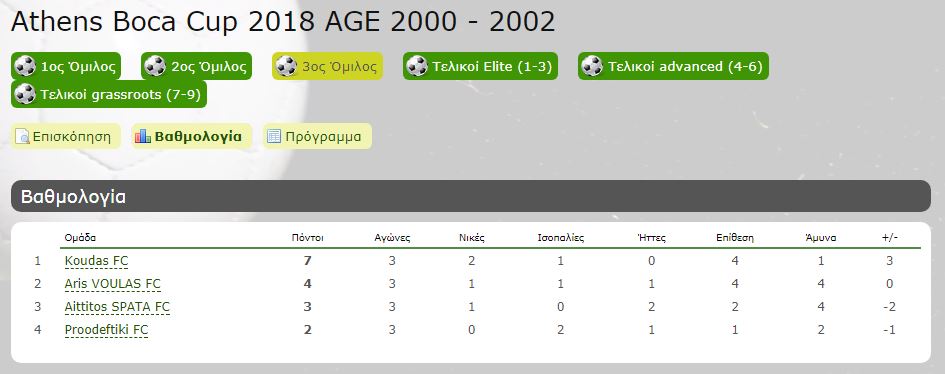Click the ball icon on Τελικοί grassroots
Image resolution: width=945 pixels, height=374 pixels.
[x=25, y=94]
